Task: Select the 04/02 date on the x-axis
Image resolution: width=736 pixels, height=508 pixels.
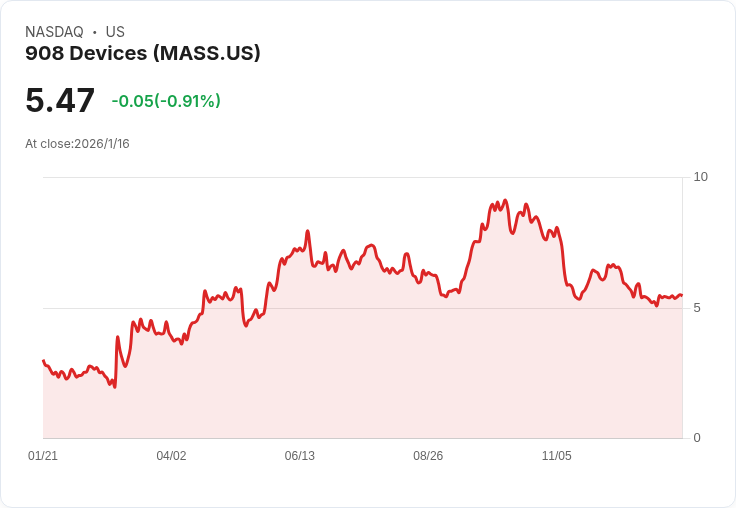Action: pos(171,456)
